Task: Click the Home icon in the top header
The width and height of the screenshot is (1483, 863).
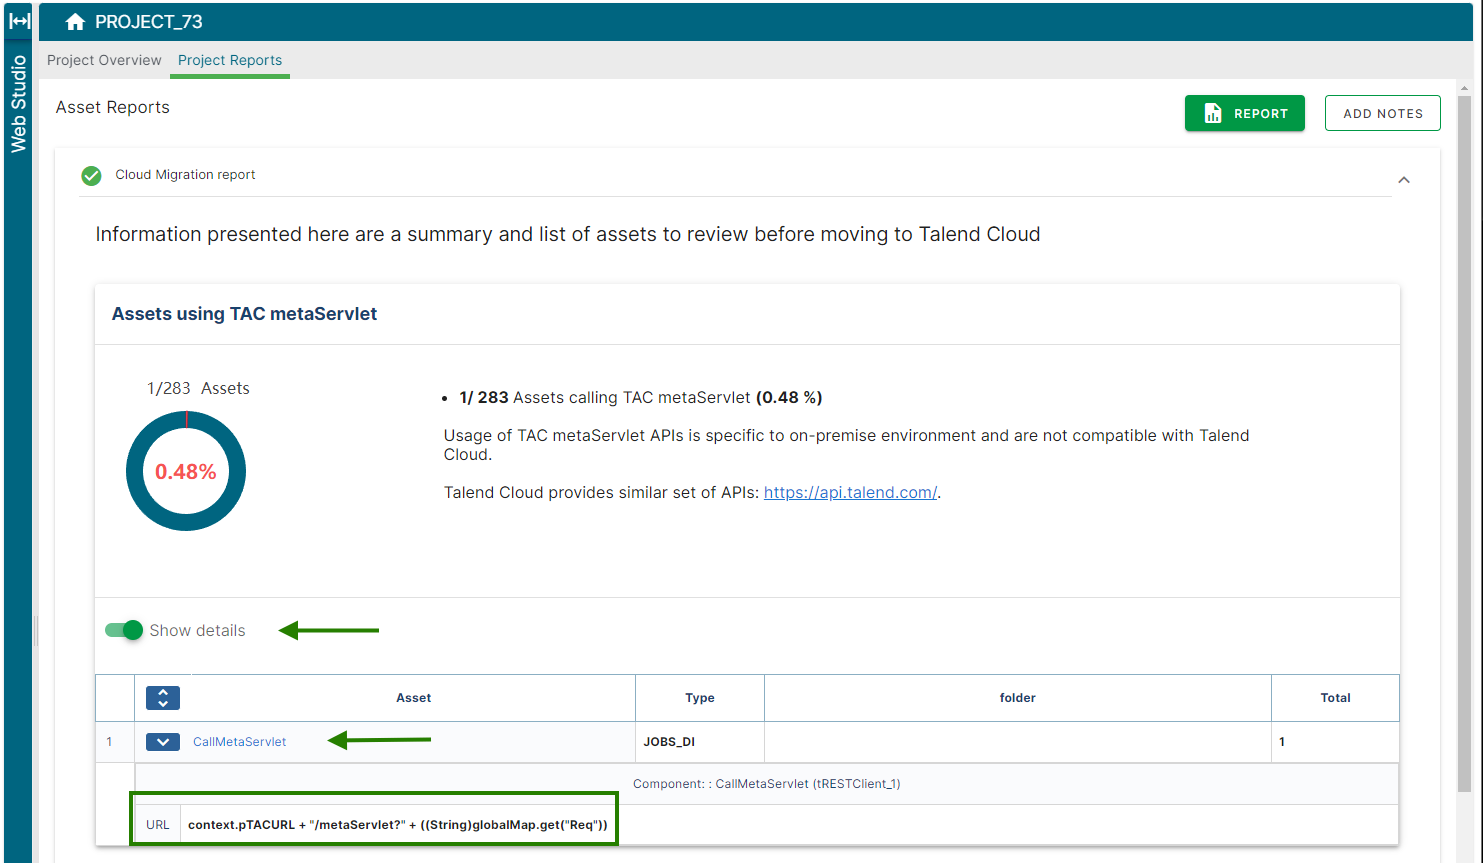Action: 75,20
